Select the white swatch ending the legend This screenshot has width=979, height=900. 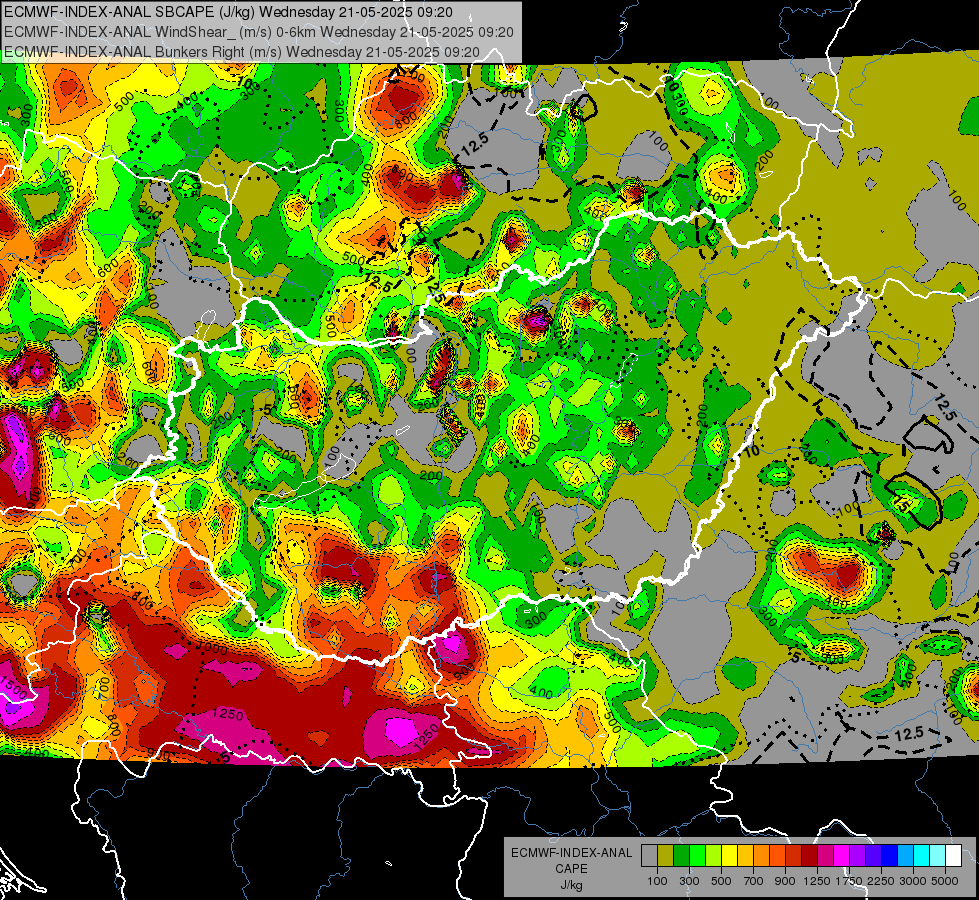coord(953,856)
